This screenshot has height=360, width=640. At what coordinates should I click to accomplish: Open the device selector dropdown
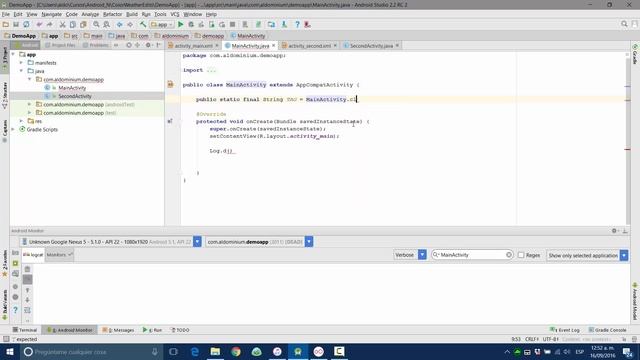click(197, 242)
